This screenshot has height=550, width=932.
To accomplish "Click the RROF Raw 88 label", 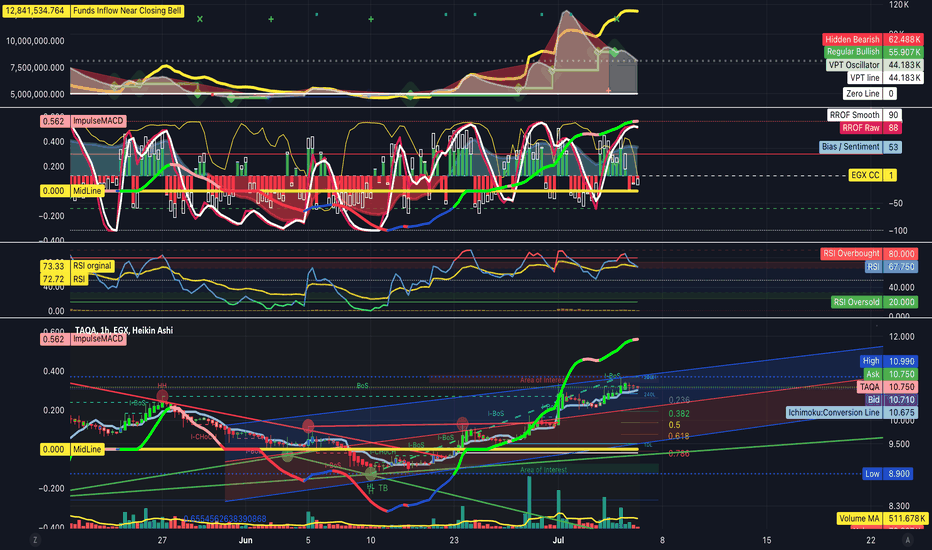I will point(871,128).
